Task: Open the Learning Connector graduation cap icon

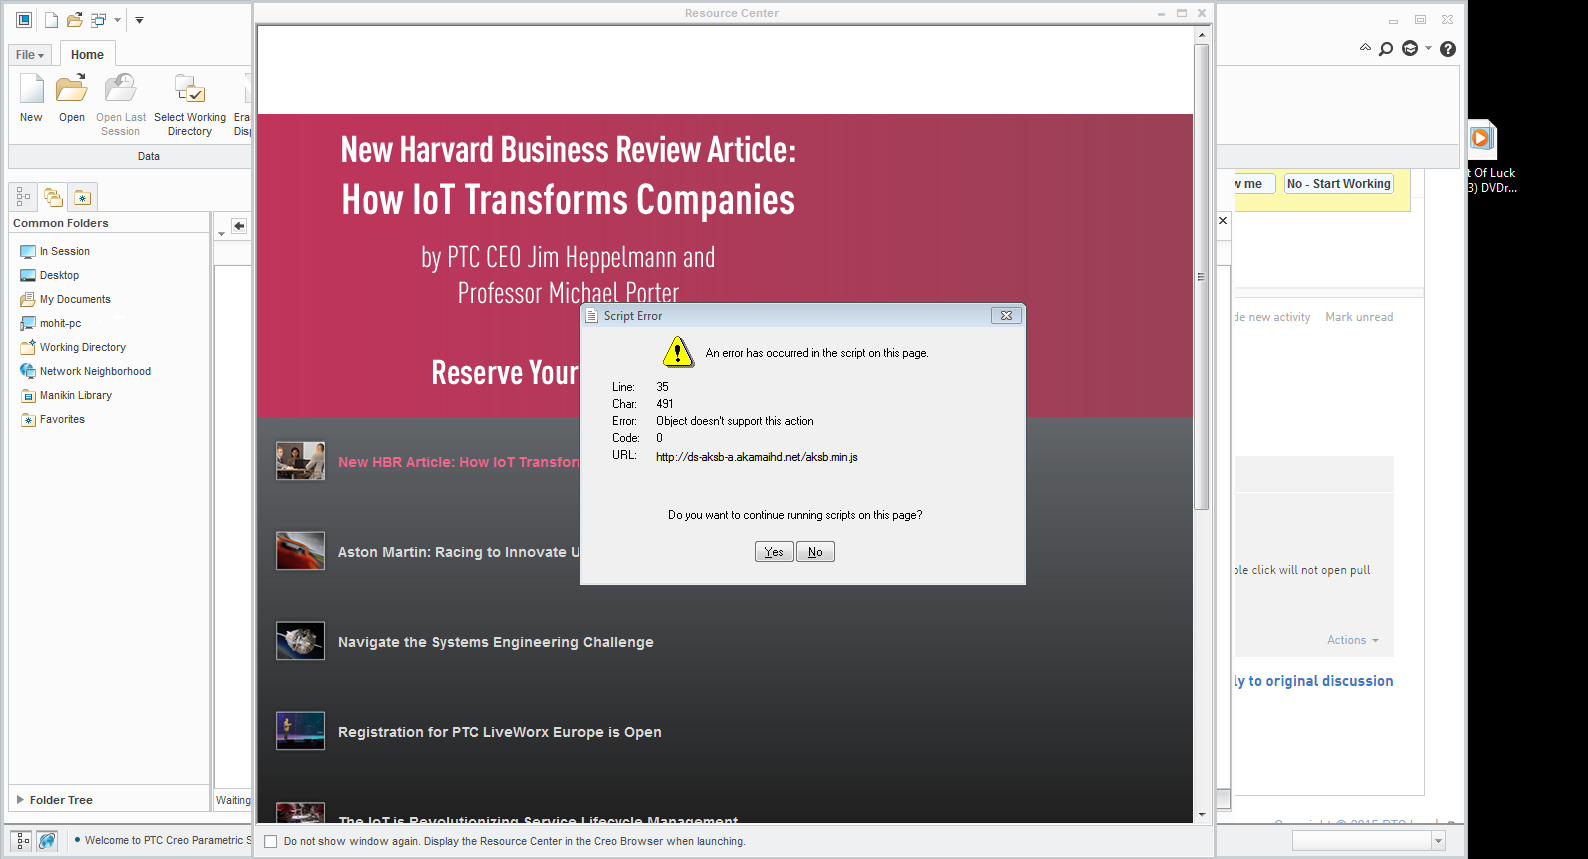Action: coord(1410,48)
